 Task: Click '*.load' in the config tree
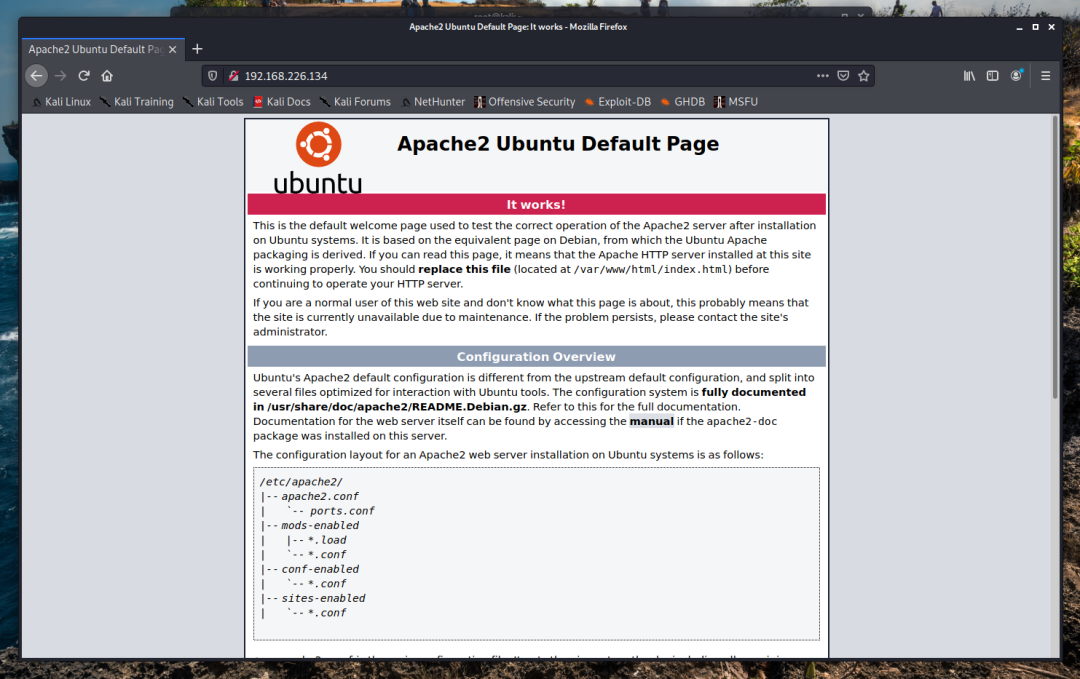point(327,541)
